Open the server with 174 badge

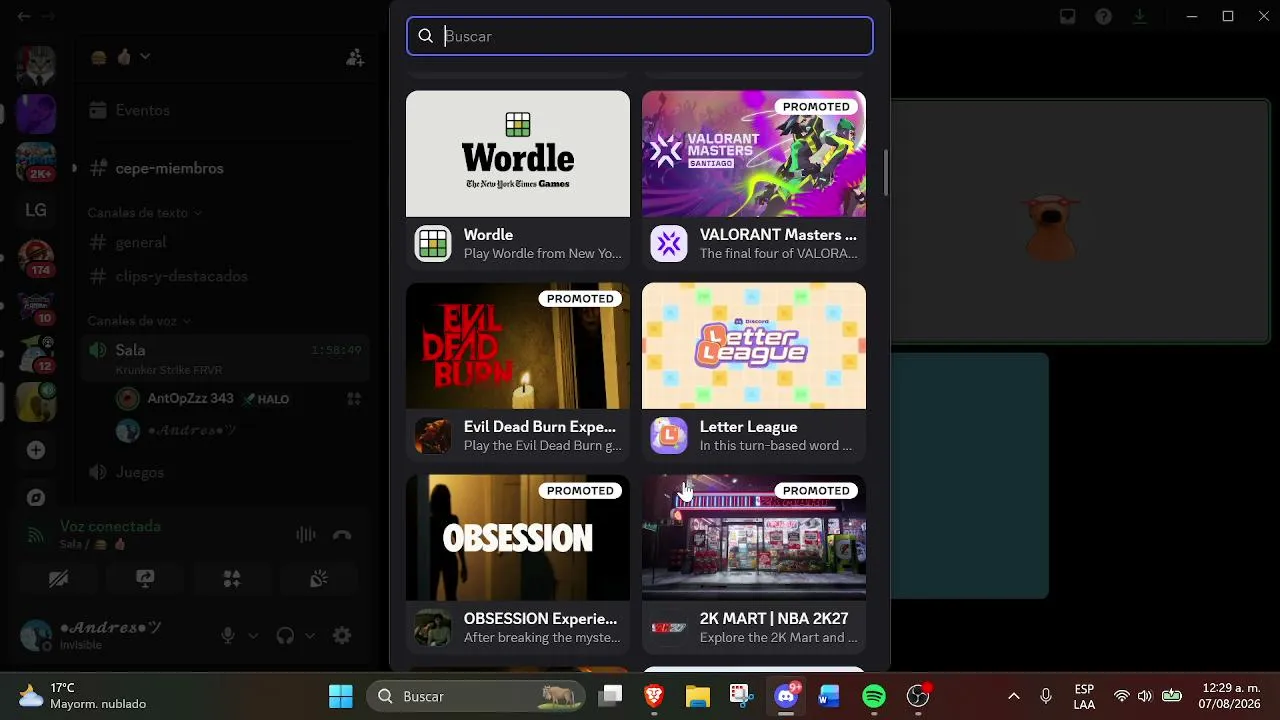[36, 258]
